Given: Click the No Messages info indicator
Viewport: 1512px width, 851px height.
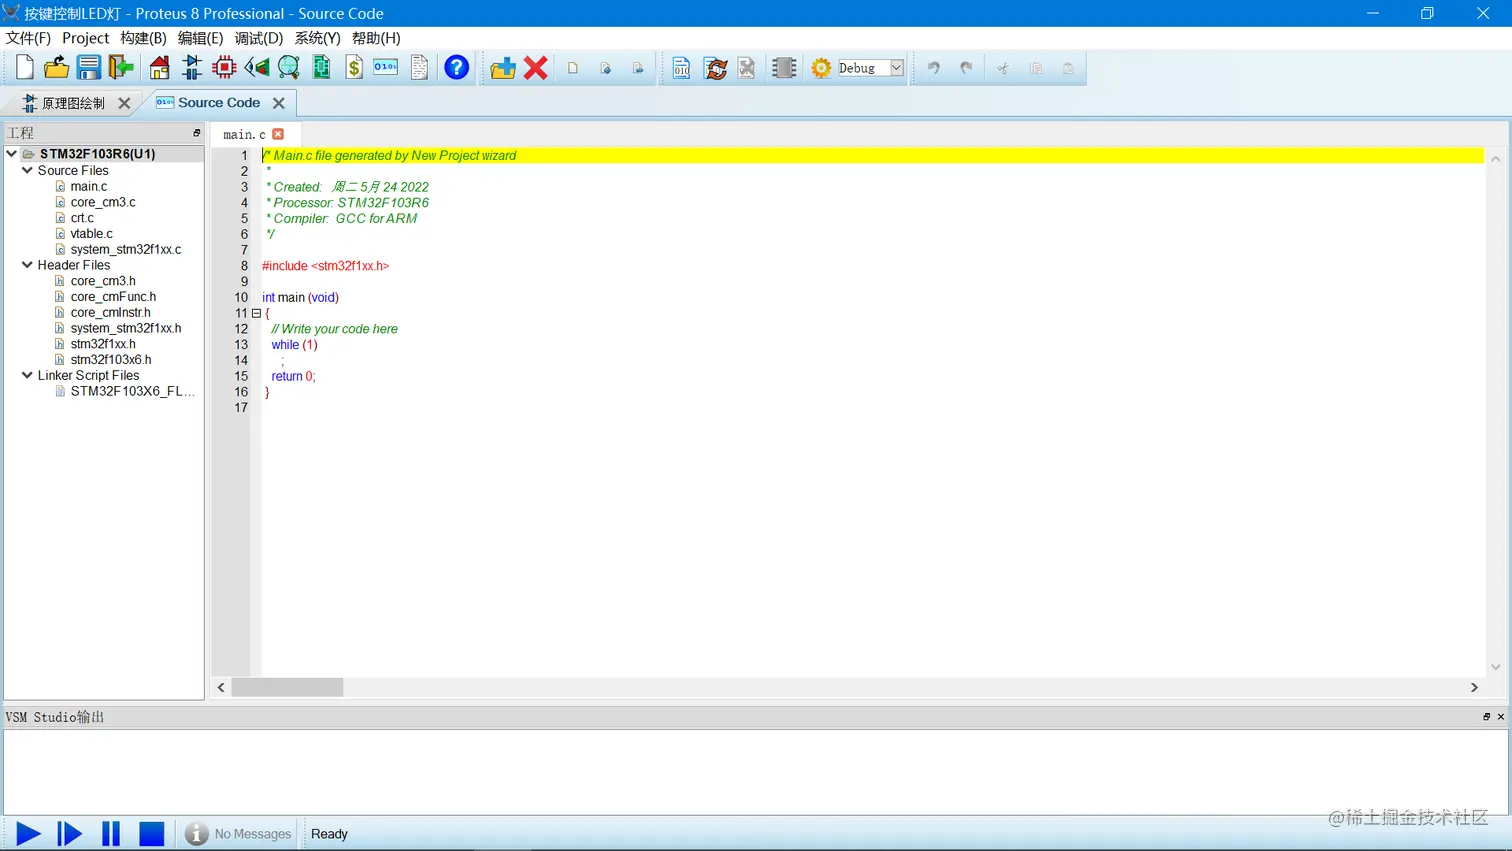Looking at the screenshot, I should tap(239, 834).
